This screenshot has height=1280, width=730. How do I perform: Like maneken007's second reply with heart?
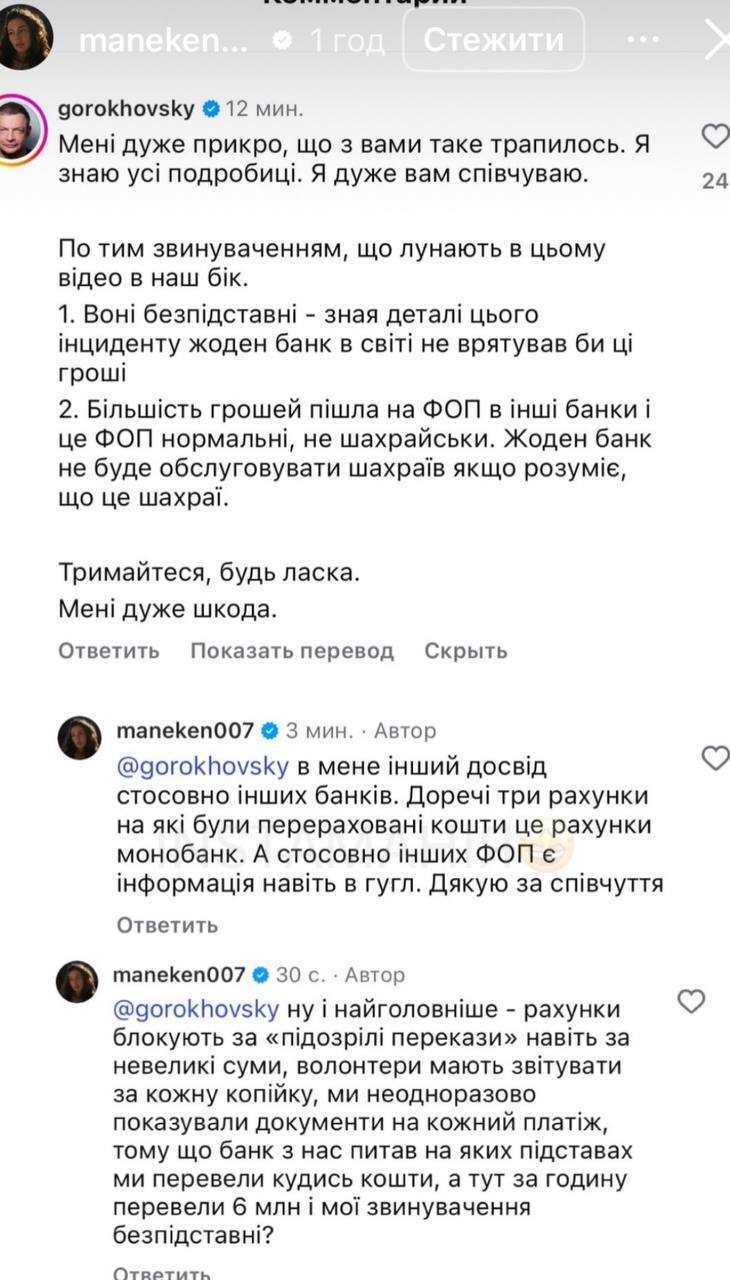click(691, 1001)
